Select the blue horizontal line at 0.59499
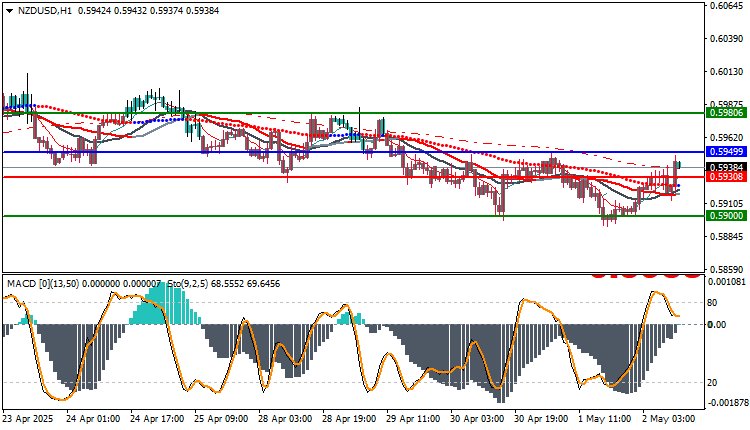750x430 pixels. pyautogui.click(x=353, y=152)
